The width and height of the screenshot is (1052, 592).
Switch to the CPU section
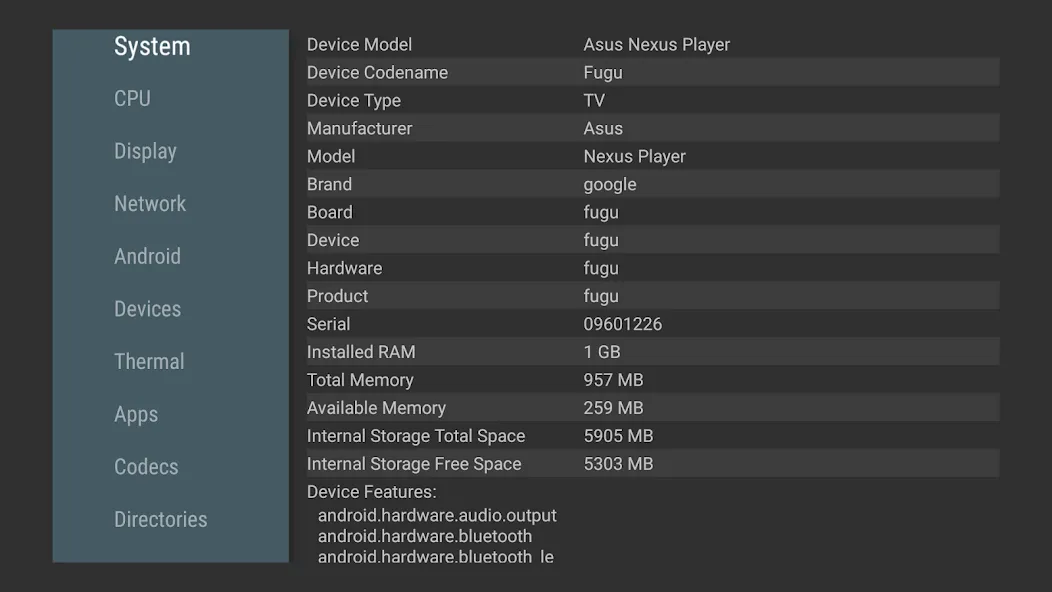coord(132,98)
